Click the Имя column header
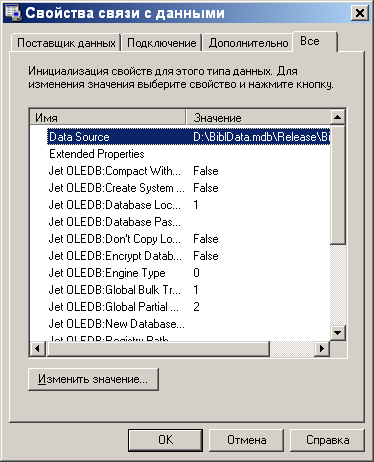374x462 pixels. pos(108,117)
